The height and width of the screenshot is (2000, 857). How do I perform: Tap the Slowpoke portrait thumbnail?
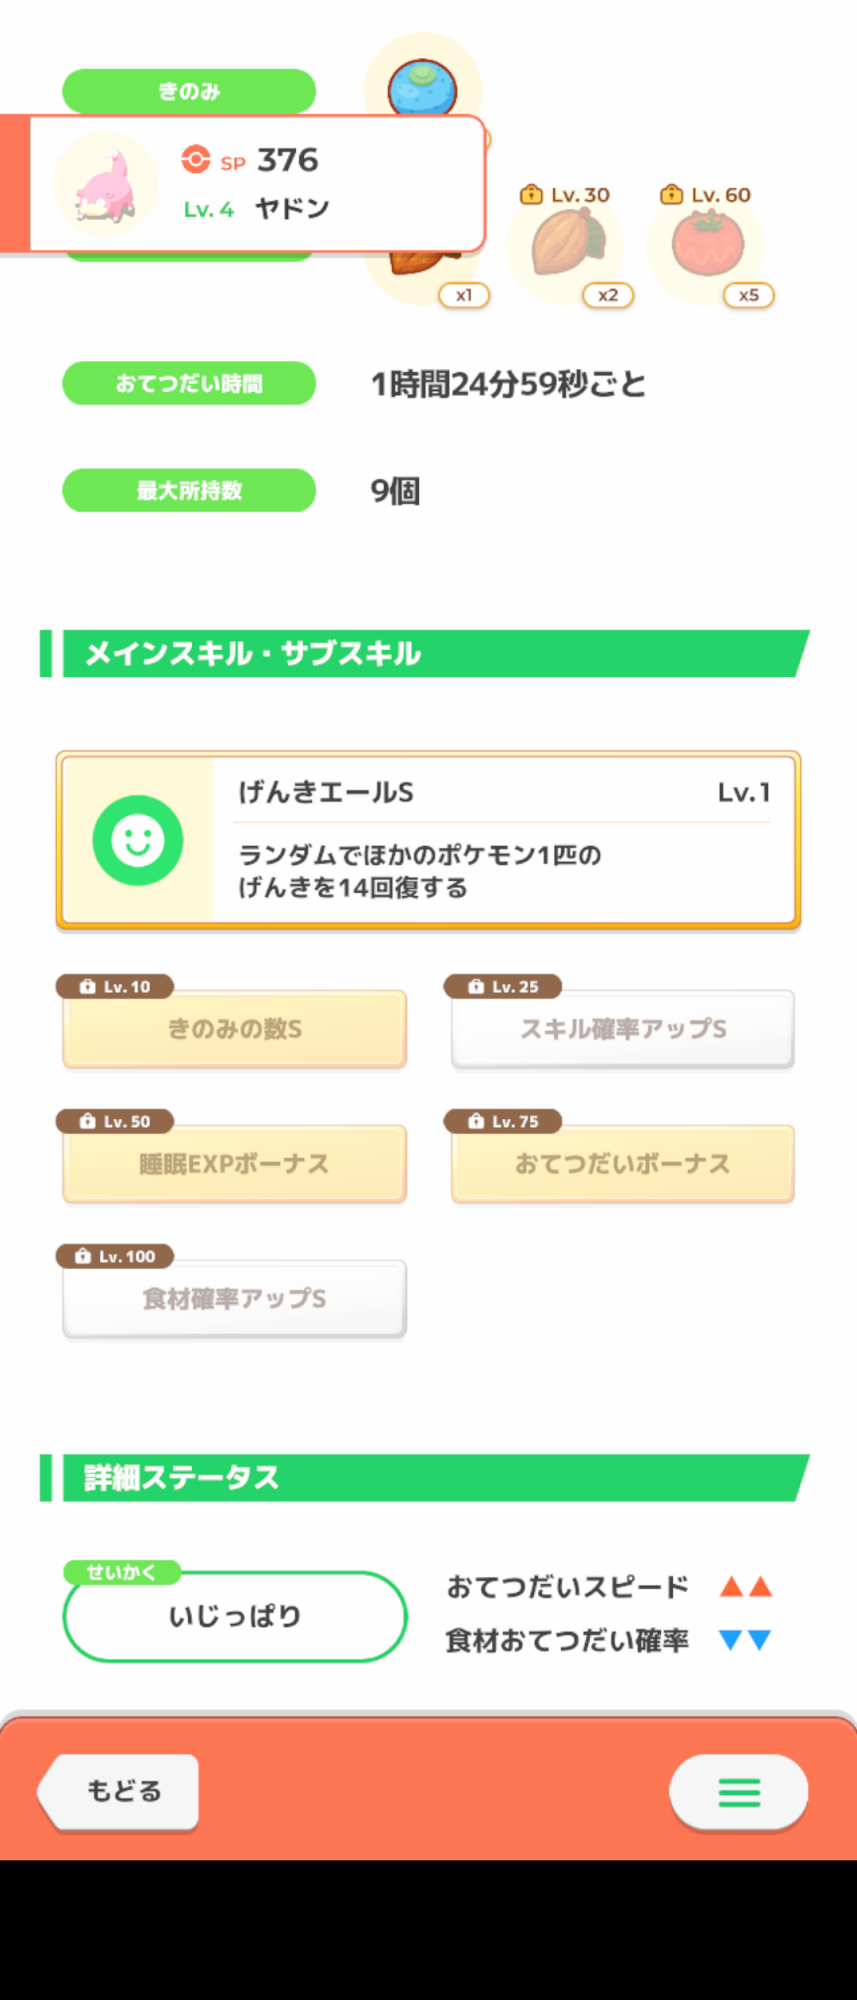pos(106,184)
